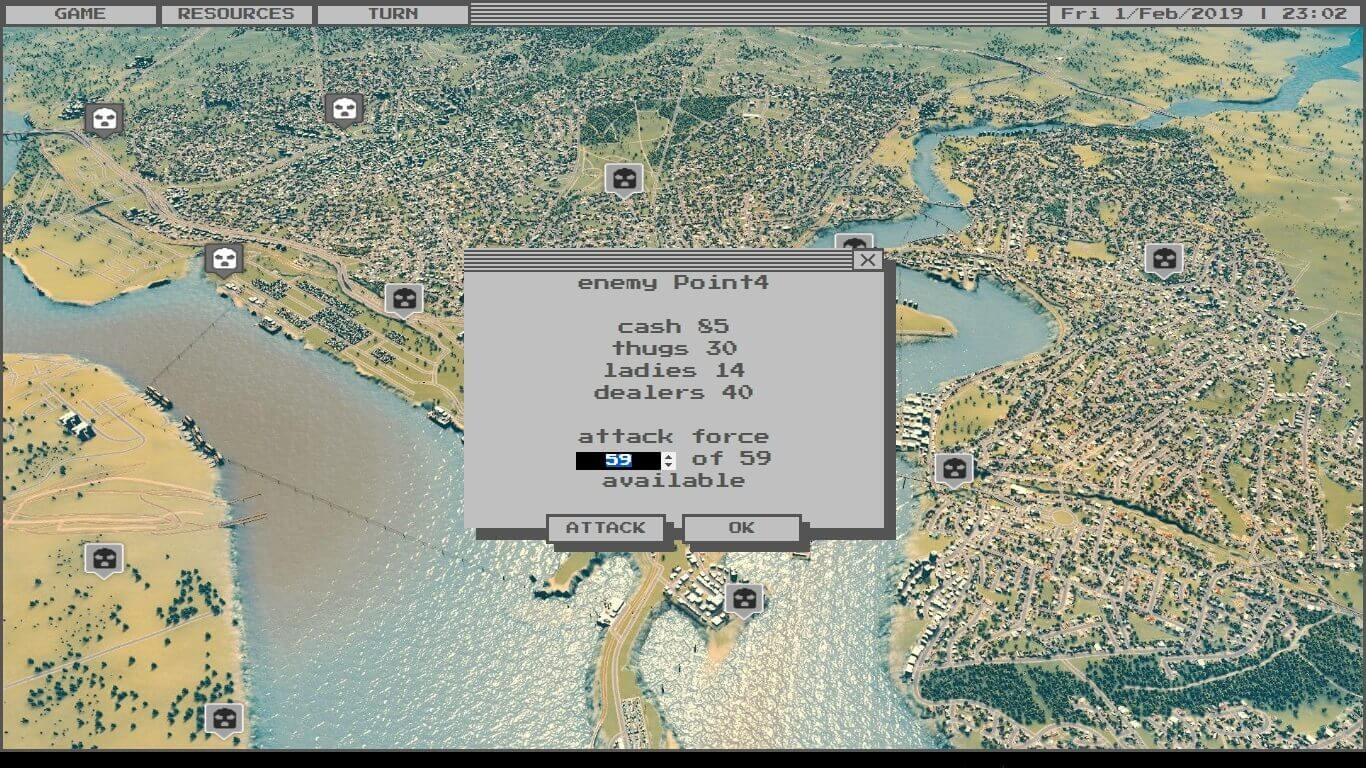1366x768 pixels.
Task: Open the GAME menu
Action: [80, 14]
